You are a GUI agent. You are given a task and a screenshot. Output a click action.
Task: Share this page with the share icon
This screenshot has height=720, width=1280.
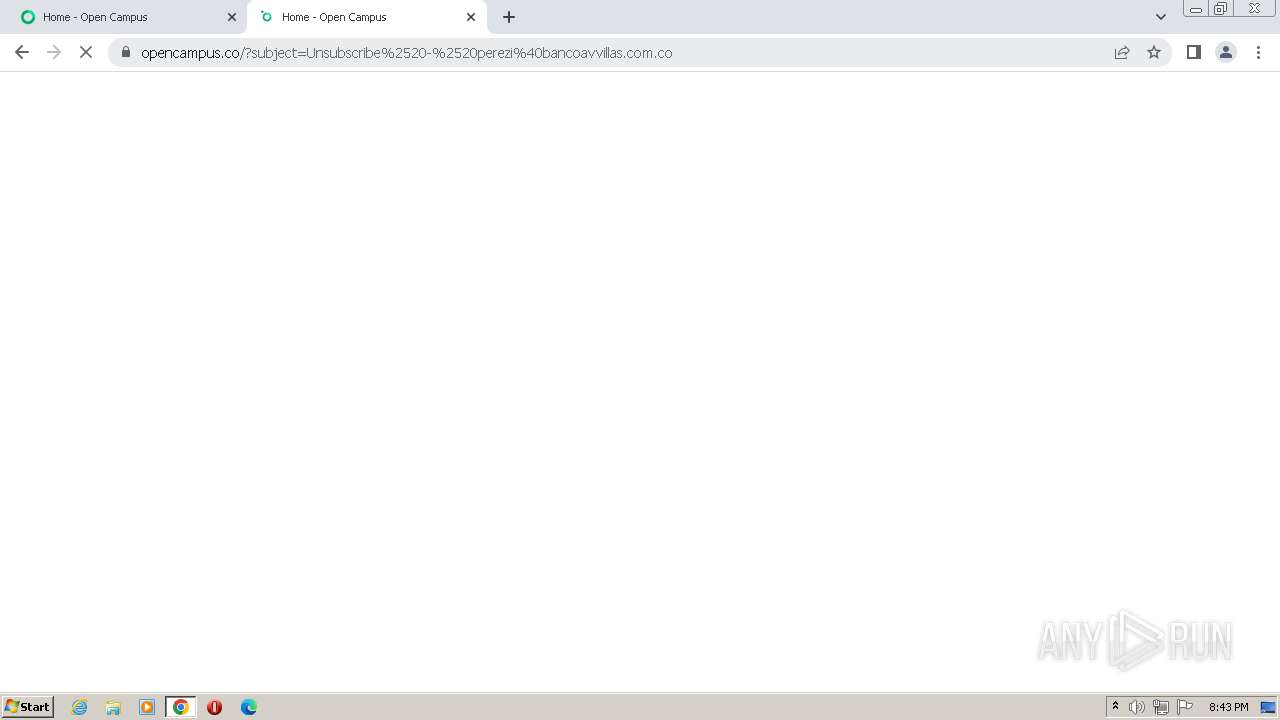pos(1122,52)
